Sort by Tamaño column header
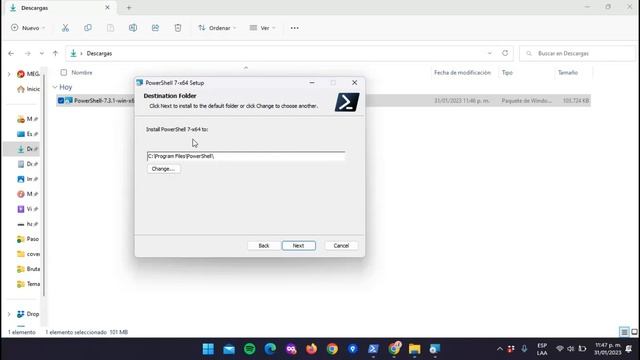This screenshot has width=640, height=360. pos(568,72)
